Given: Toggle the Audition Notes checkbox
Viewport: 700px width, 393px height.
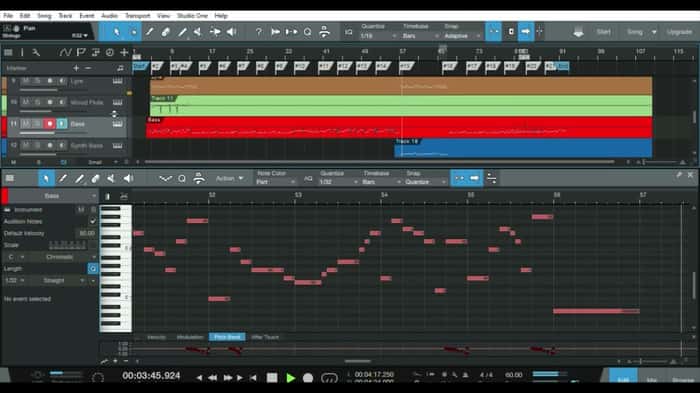Looking at the screenshot, I should click(92, 221).
